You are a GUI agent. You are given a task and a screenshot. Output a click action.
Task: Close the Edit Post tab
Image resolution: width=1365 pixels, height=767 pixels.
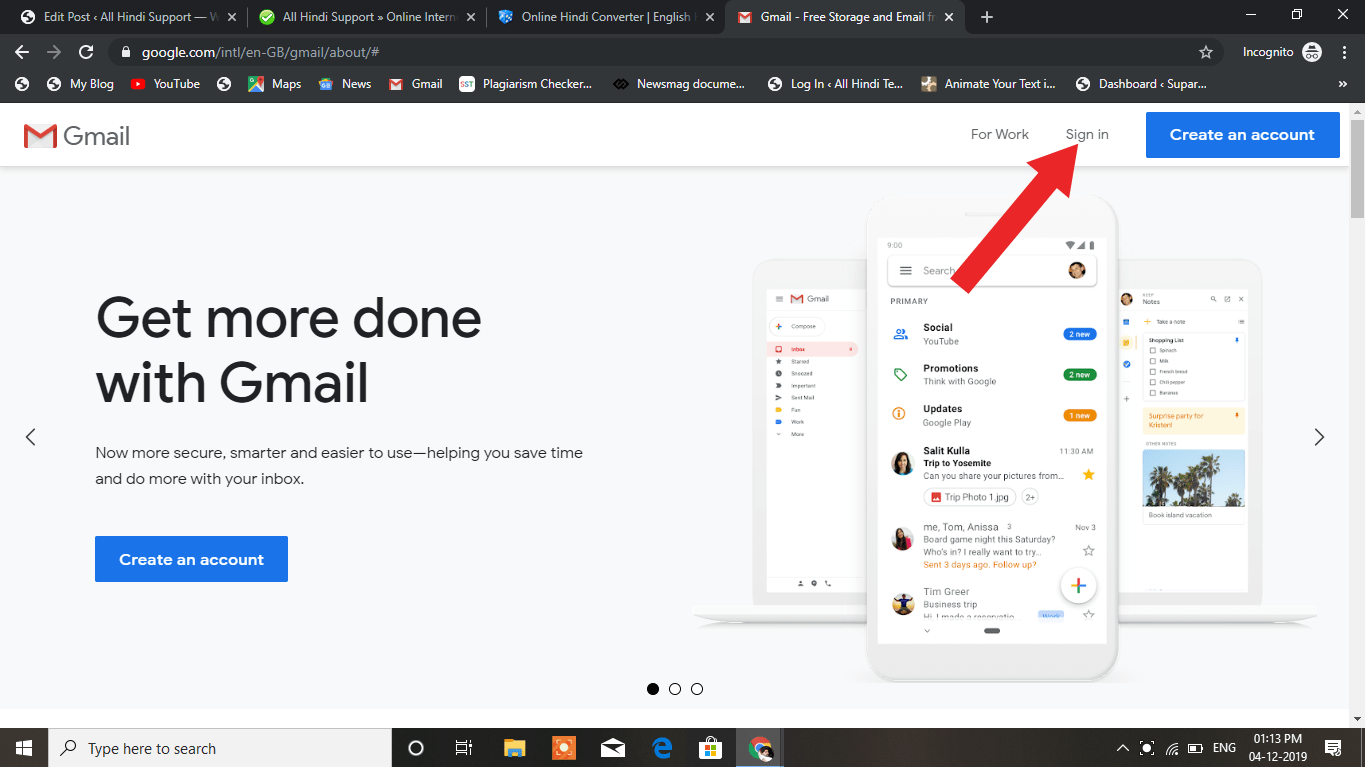pos(232,17)
